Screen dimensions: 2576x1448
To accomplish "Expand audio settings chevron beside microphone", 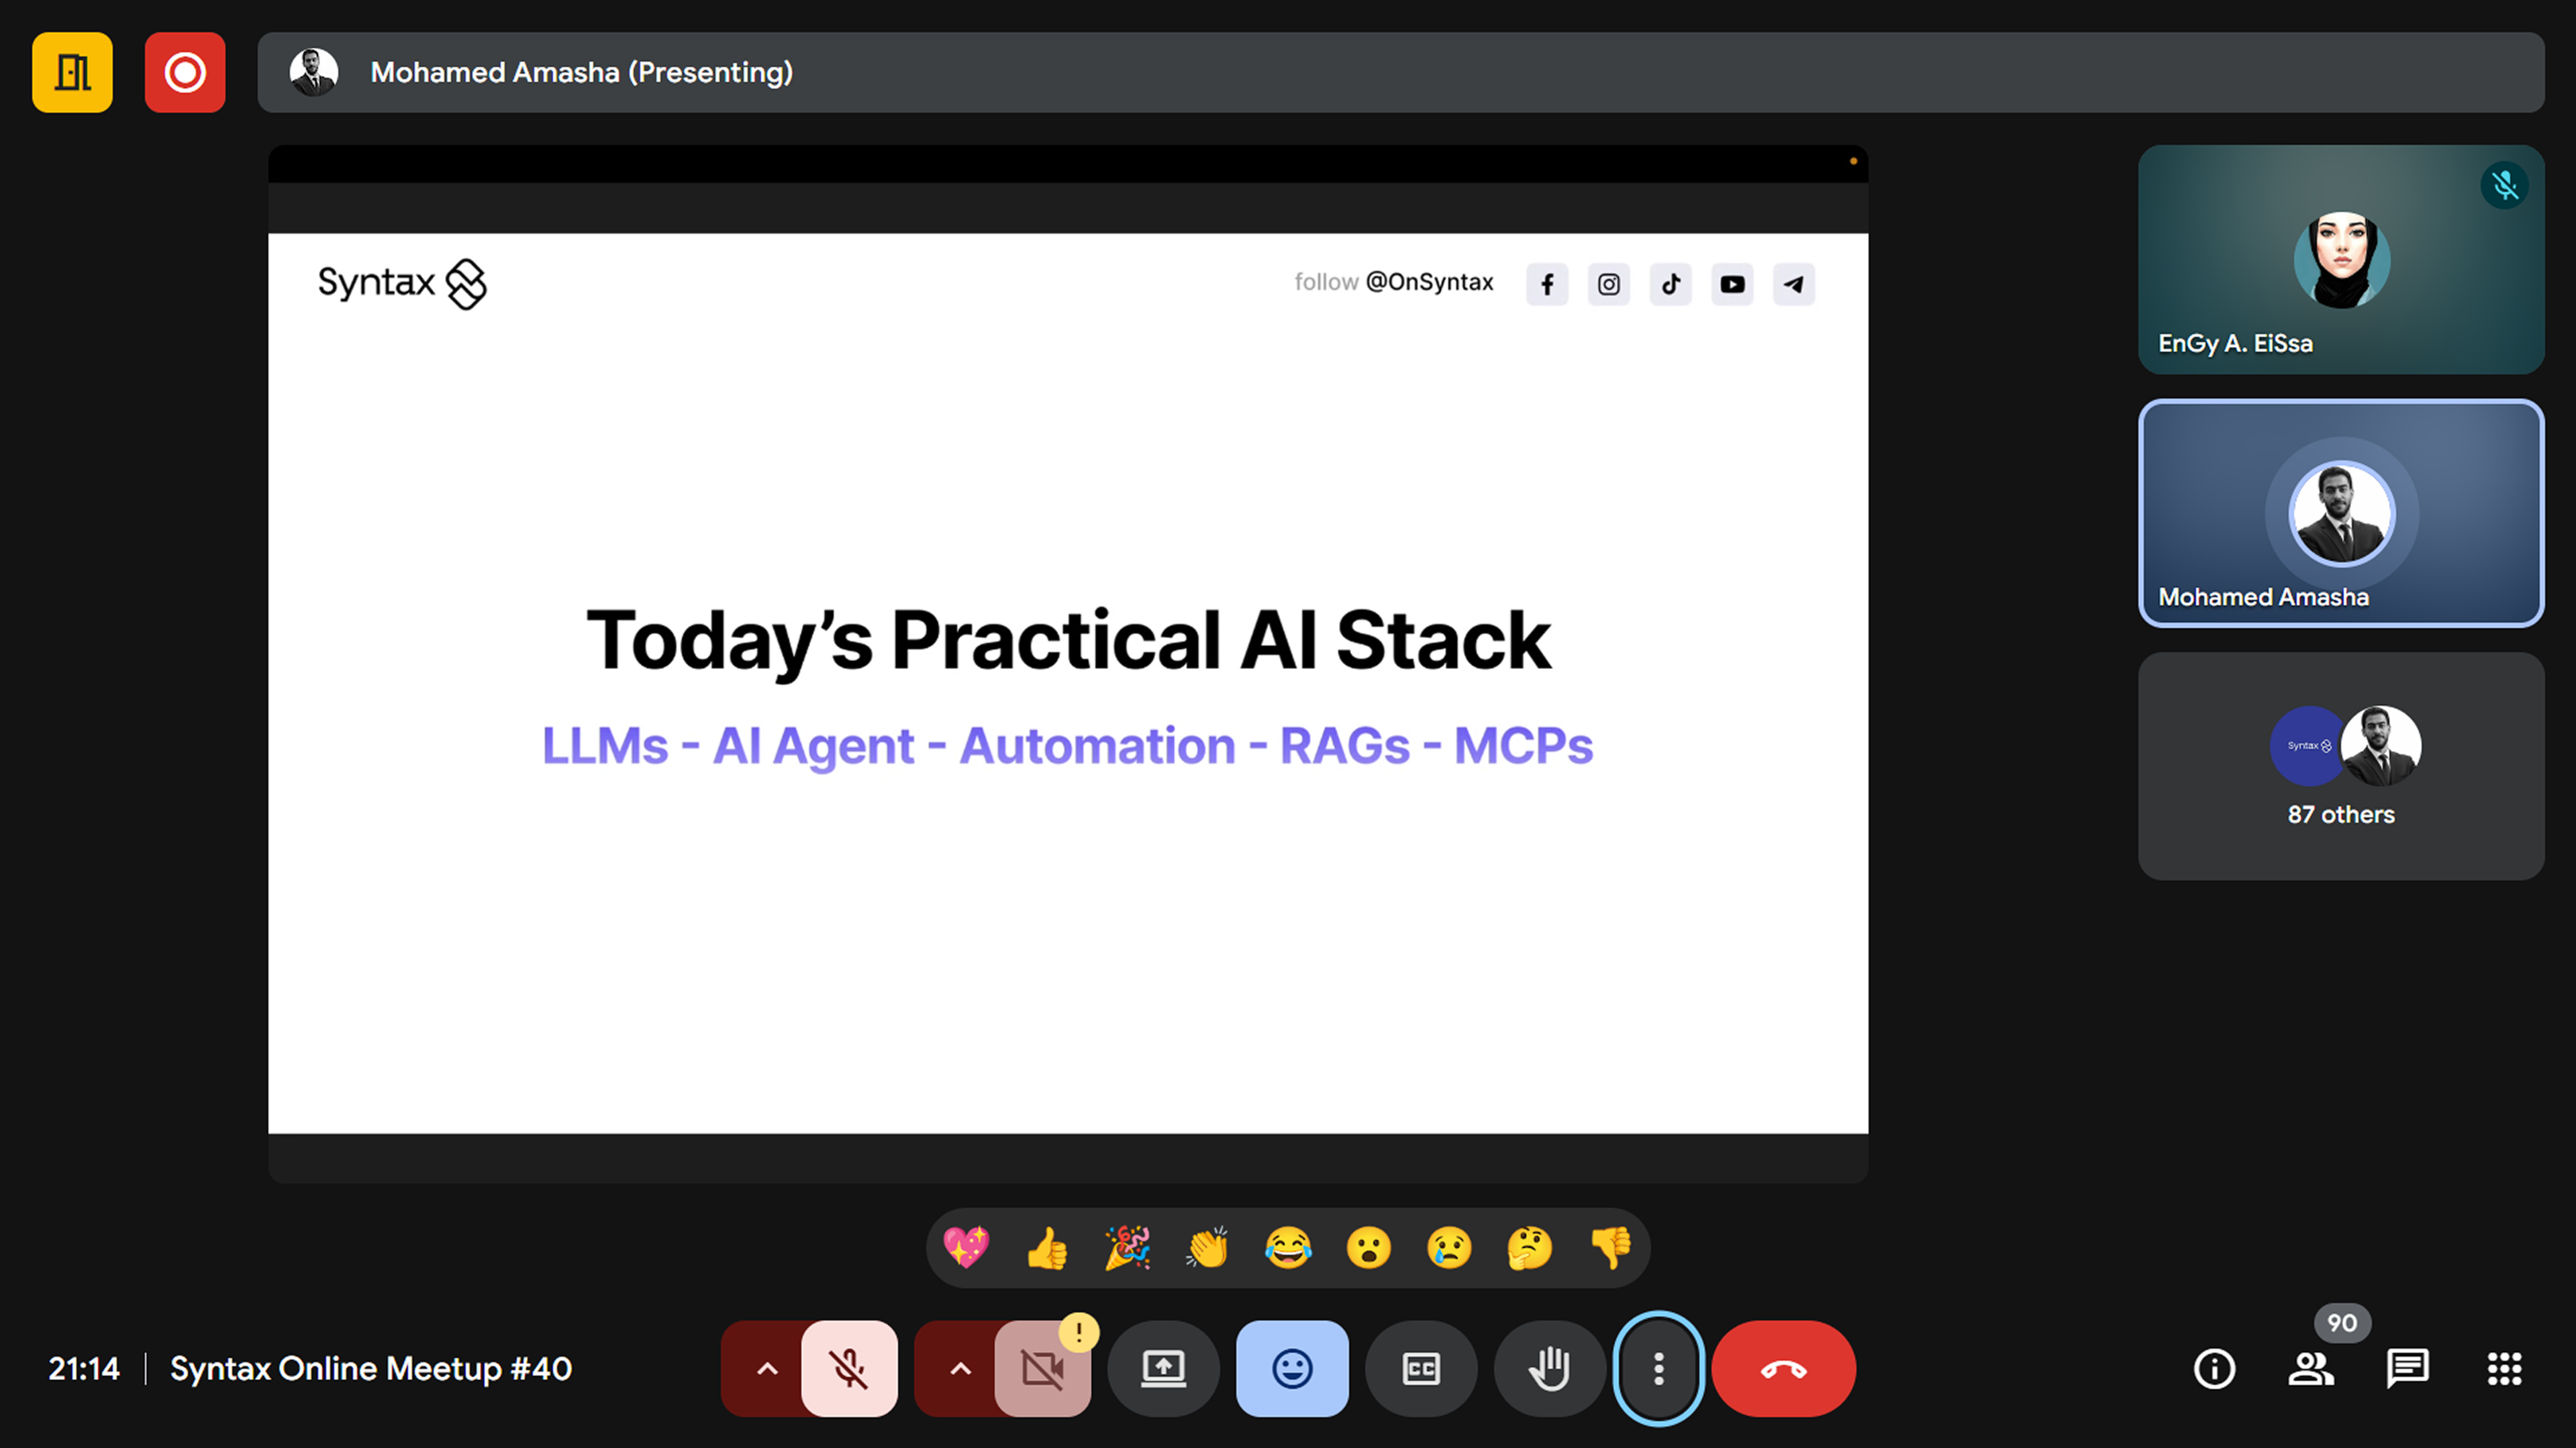I will [x=766, y=1368].
